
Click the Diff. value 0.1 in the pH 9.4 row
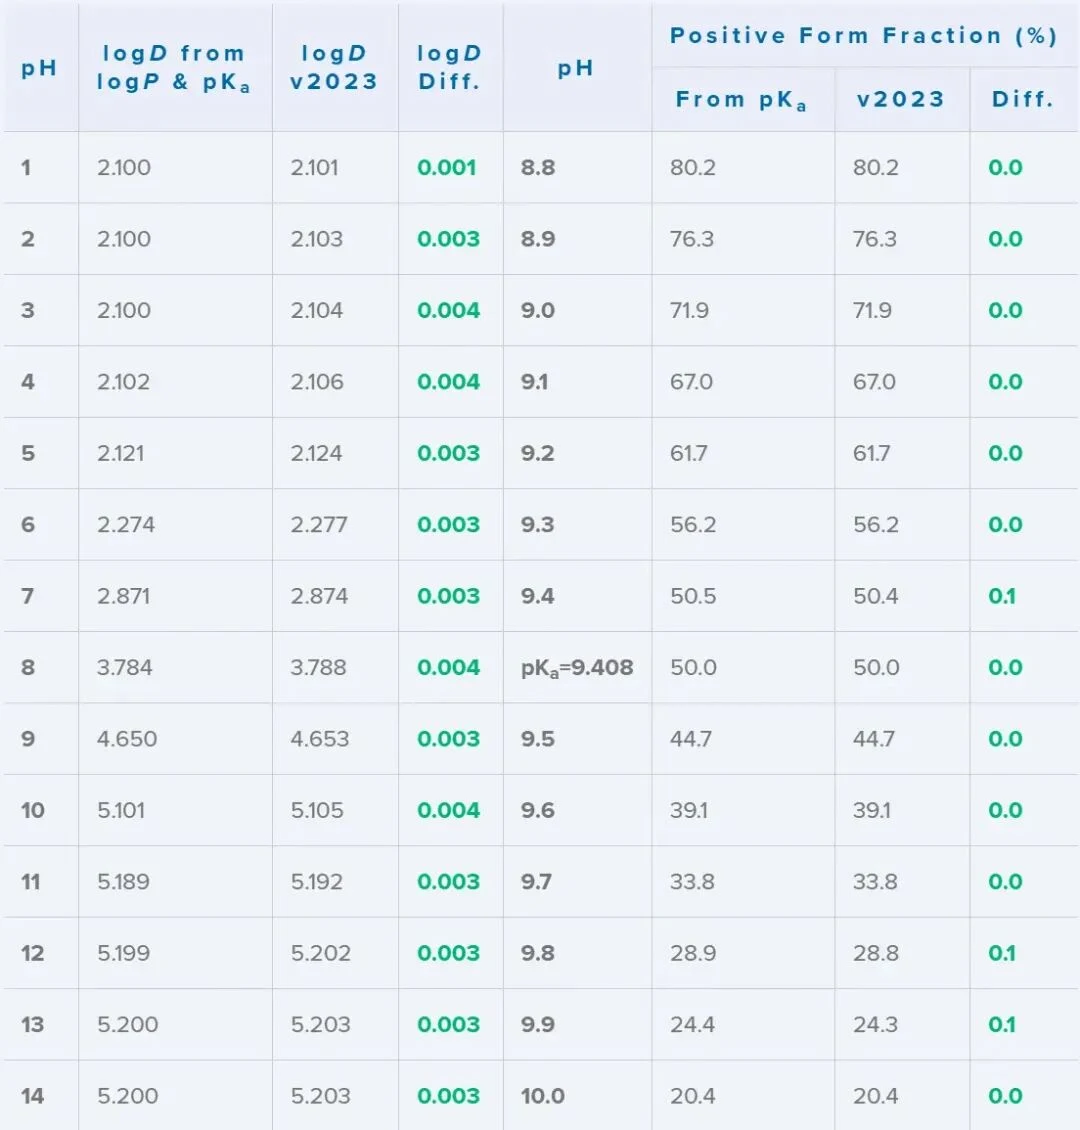click(x=1002, y=596)
